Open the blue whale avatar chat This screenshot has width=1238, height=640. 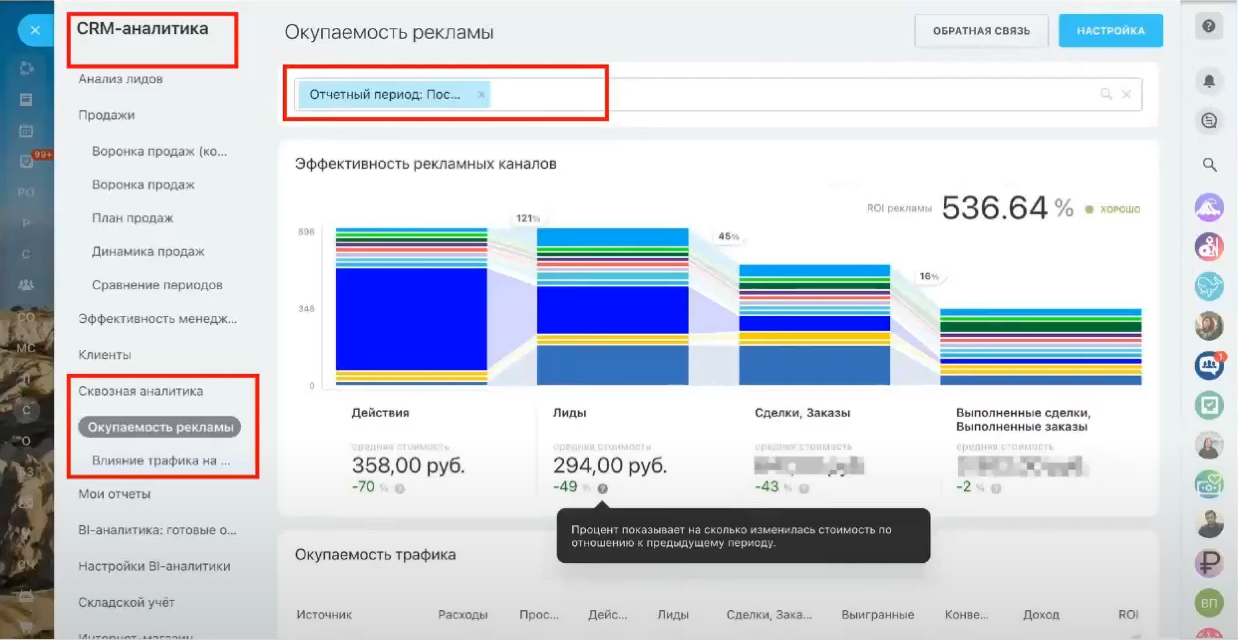tap(1209, 286)
